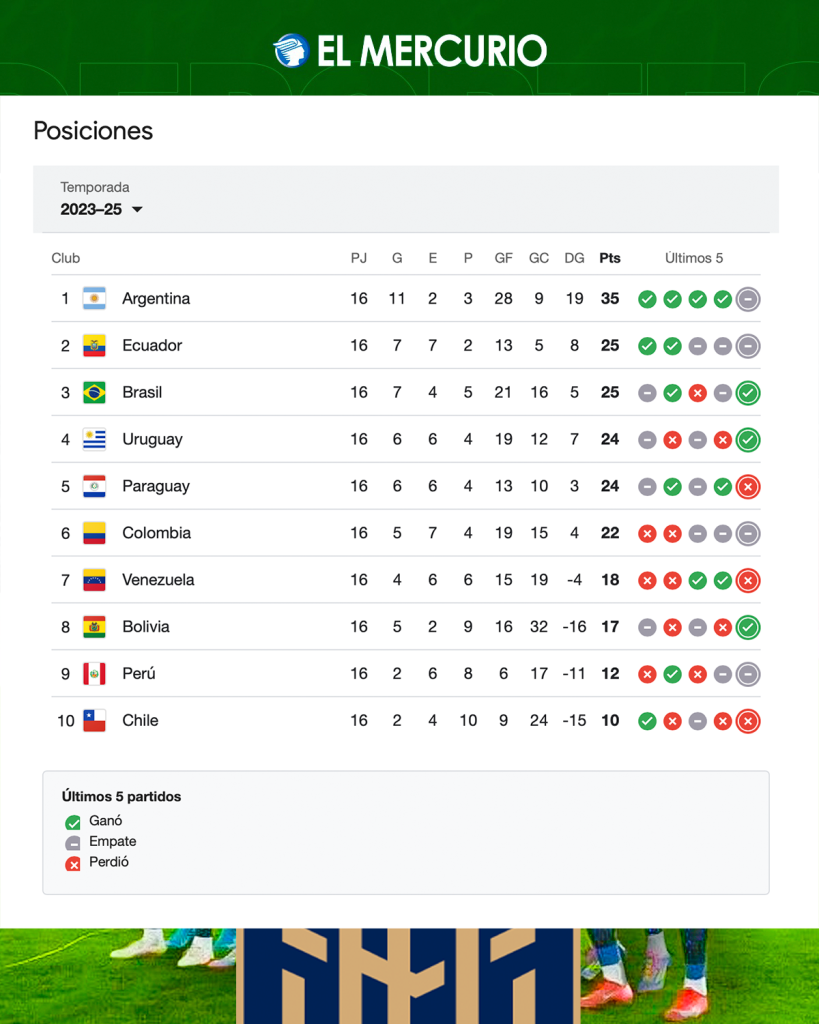Click Venezuela's most recent loss icon
Screen dimensions: 819x1024
pos(748,581)
